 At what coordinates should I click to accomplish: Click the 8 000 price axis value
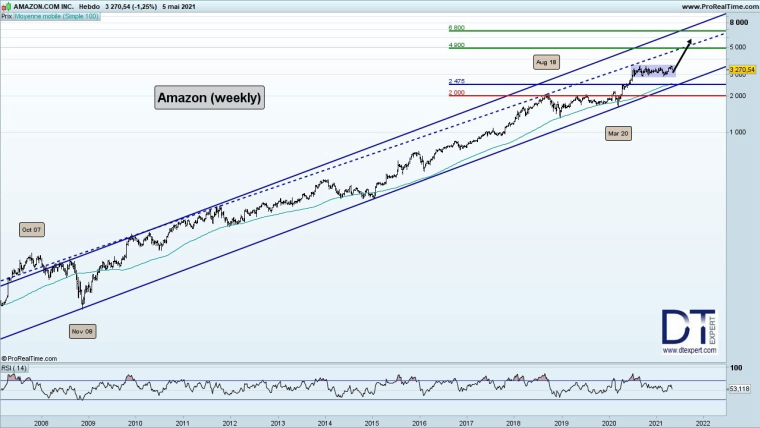738,22
